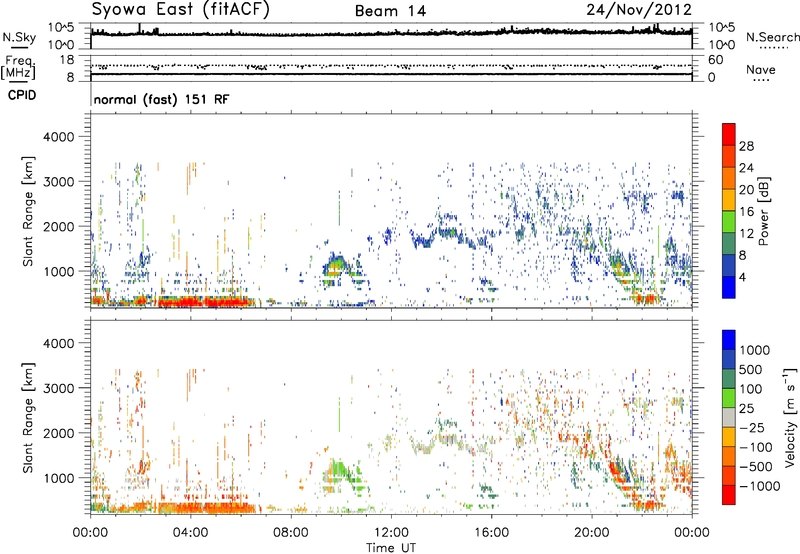
Task: Select the 12 dB label on power scale
Action: click(x=746, y=234)
